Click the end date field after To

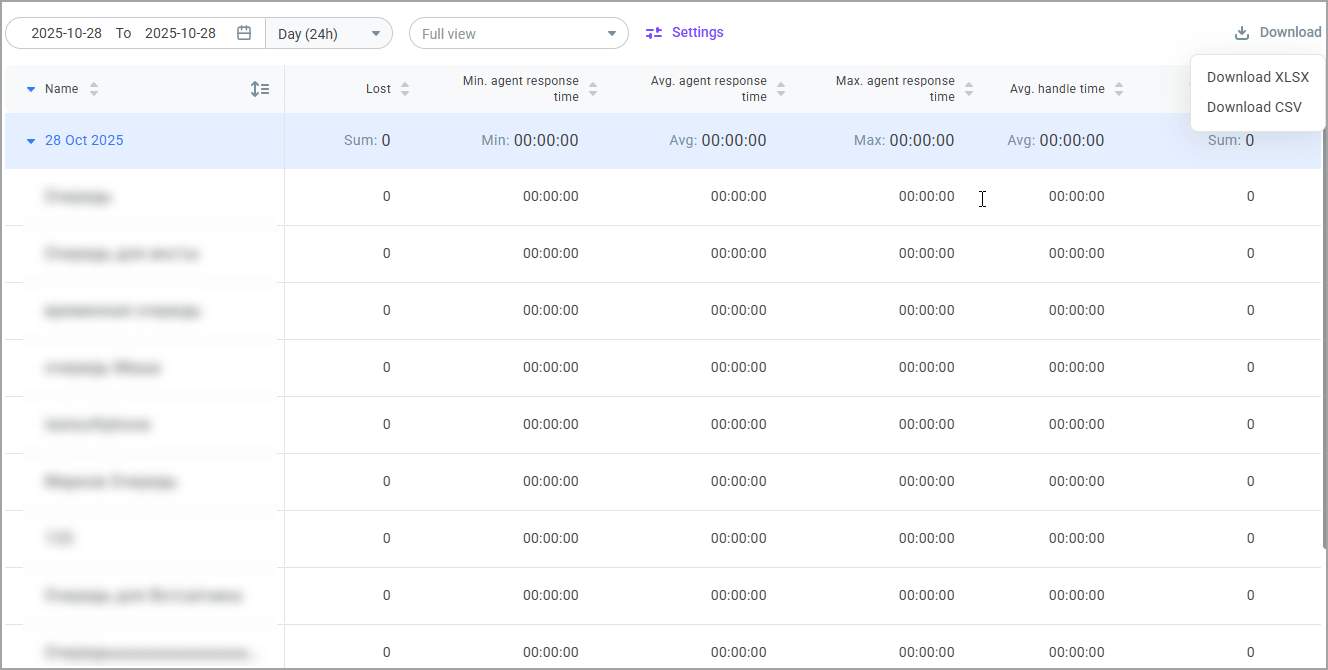click(181, 32)
